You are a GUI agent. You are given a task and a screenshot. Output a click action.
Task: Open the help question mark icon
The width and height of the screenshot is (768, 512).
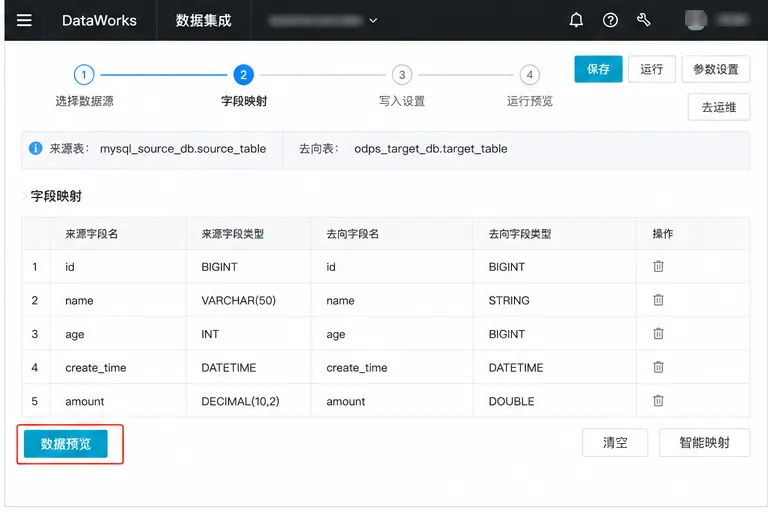(610, 20)
